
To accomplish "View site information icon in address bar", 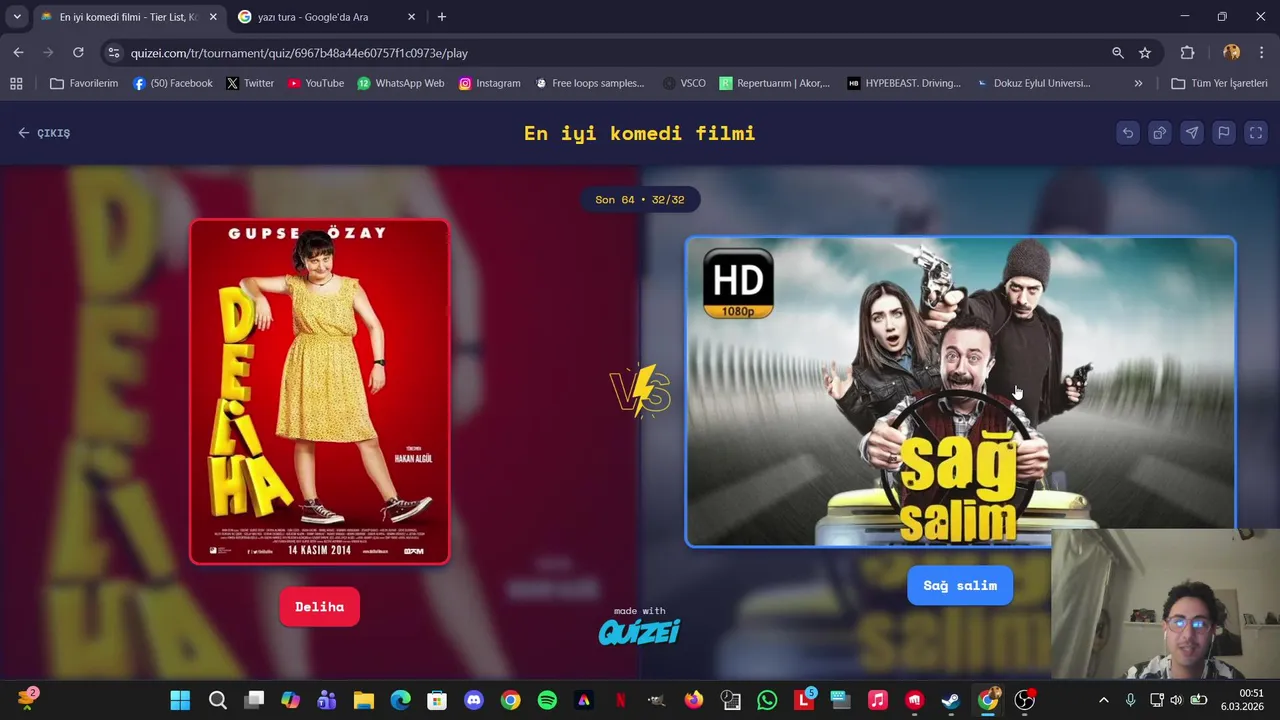I will [x=113, y=53].
